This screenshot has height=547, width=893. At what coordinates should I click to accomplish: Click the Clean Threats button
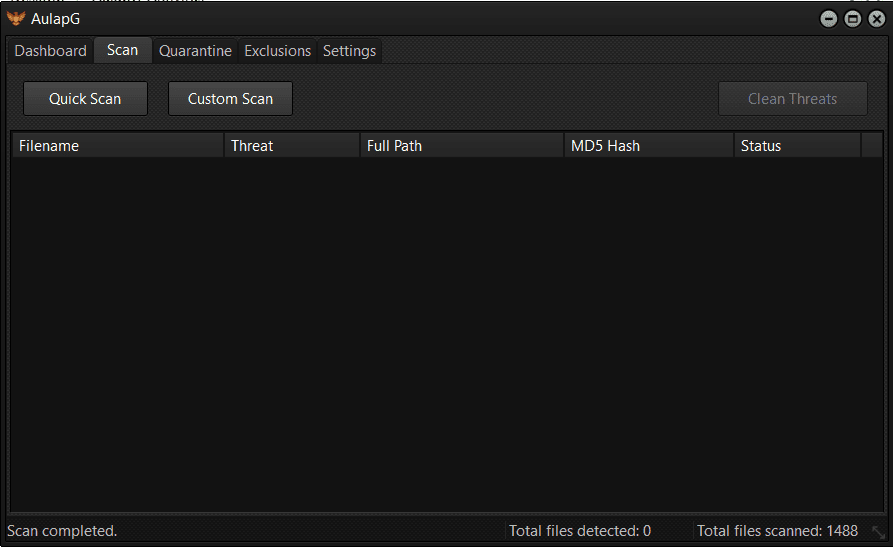point(792,99)
